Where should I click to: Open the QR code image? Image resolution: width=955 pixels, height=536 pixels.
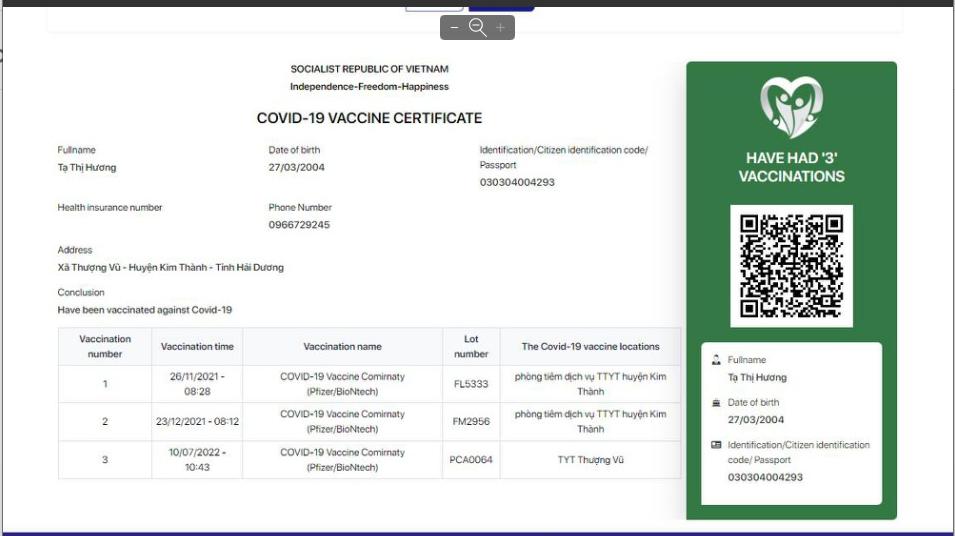coord(791,266)
